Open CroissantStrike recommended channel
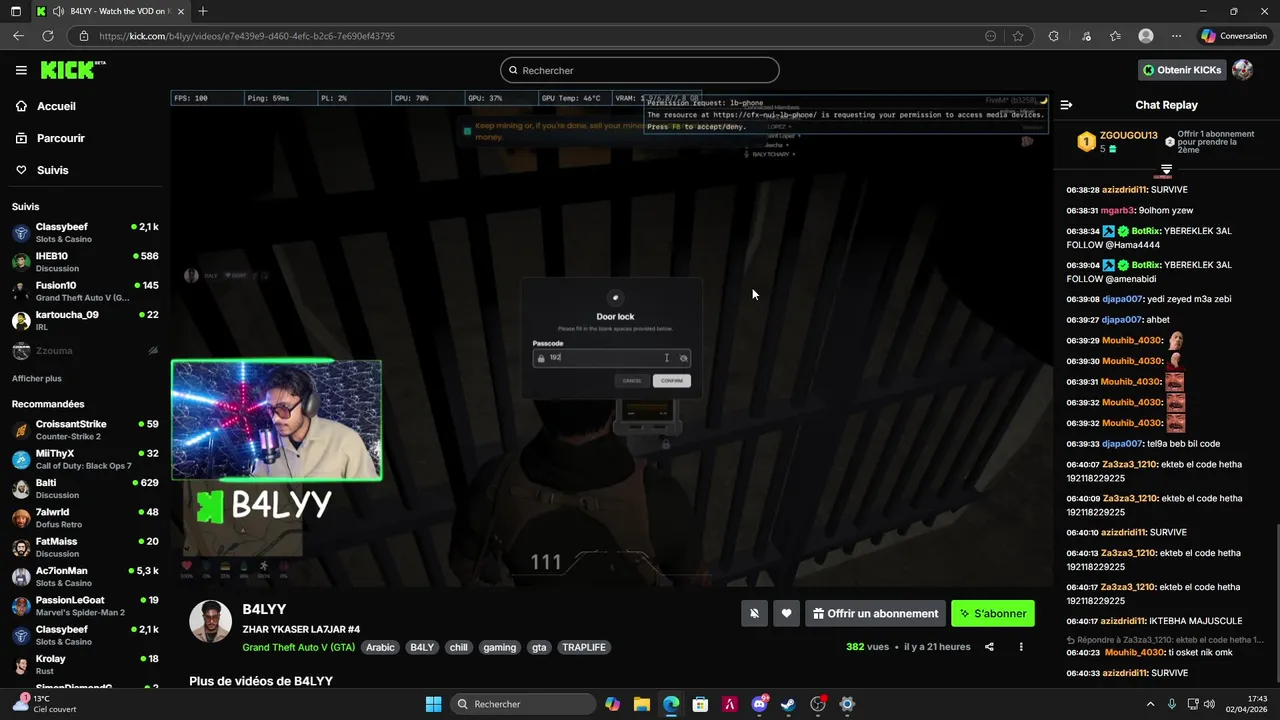This screenshot has width=1280, height=720. (85, 430)
